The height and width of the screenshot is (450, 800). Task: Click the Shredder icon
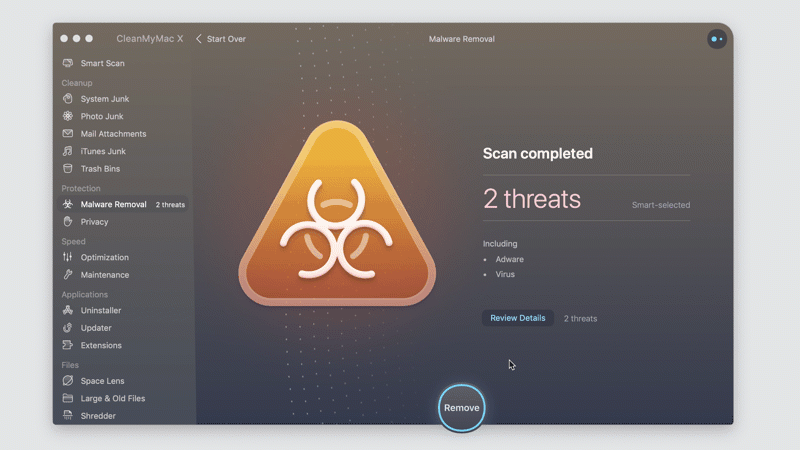pos(67,415)
